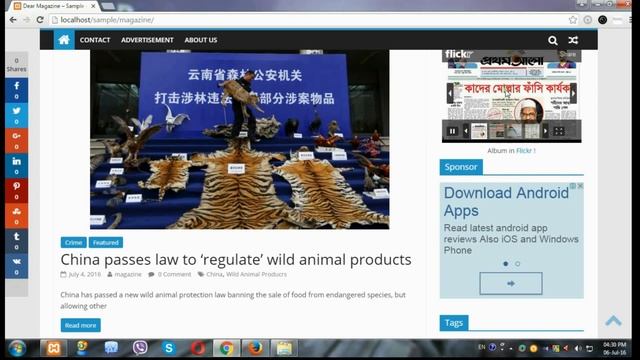Open the CONTACT menu item
Screen dimensions: 640x360
[x=95, y=40]
